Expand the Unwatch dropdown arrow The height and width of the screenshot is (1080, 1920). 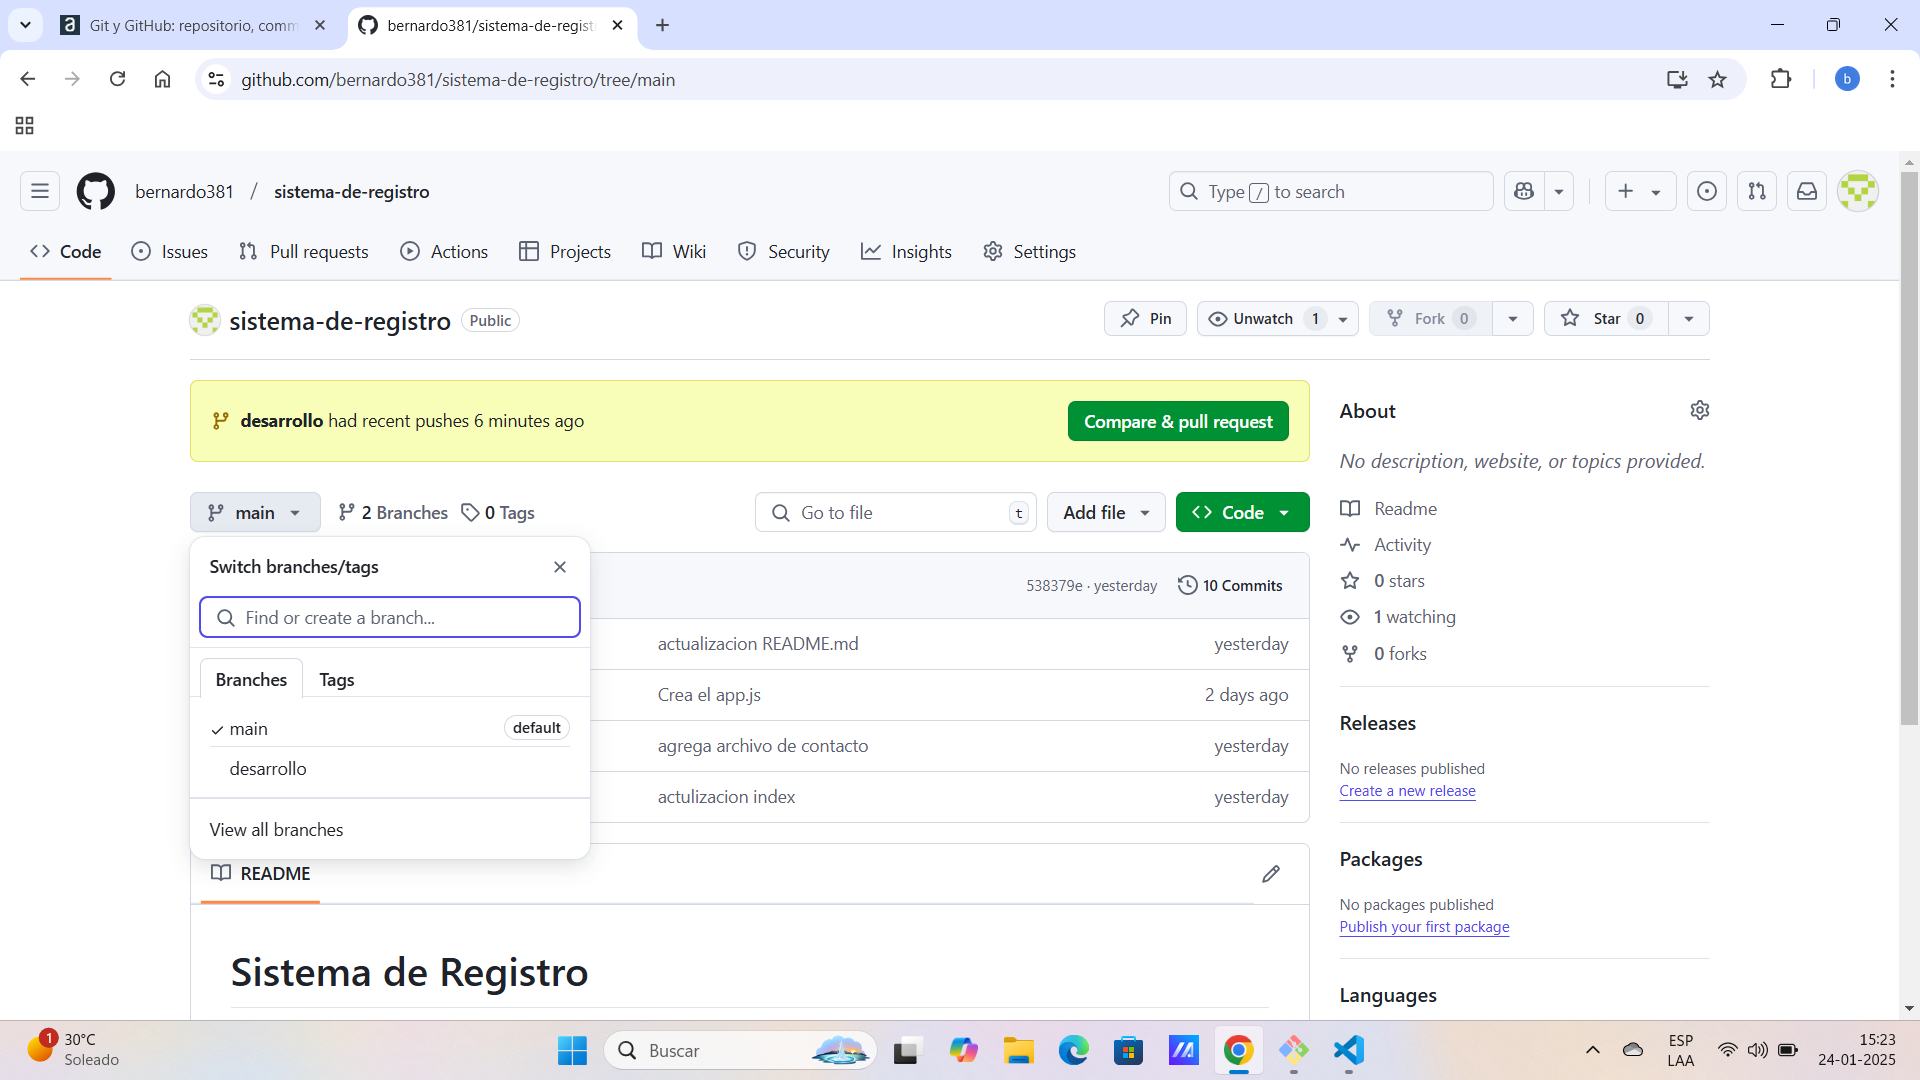pyautogui.click(x=1344, y=318)
